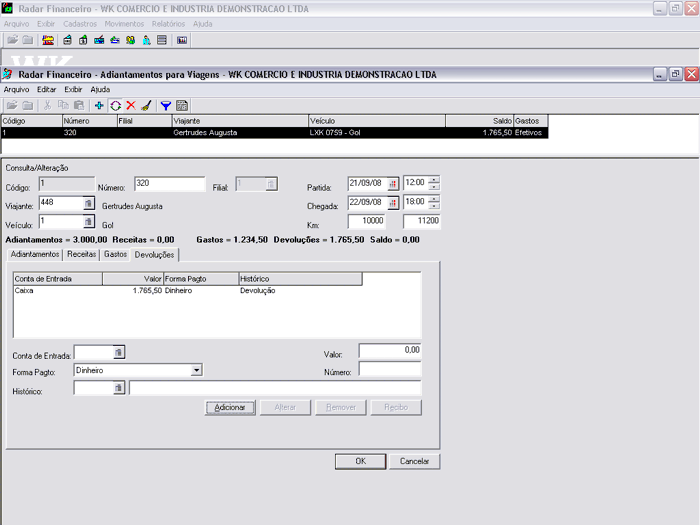
Task: Decrease the Chegada time with down arrow
Action: pos(434,206)
